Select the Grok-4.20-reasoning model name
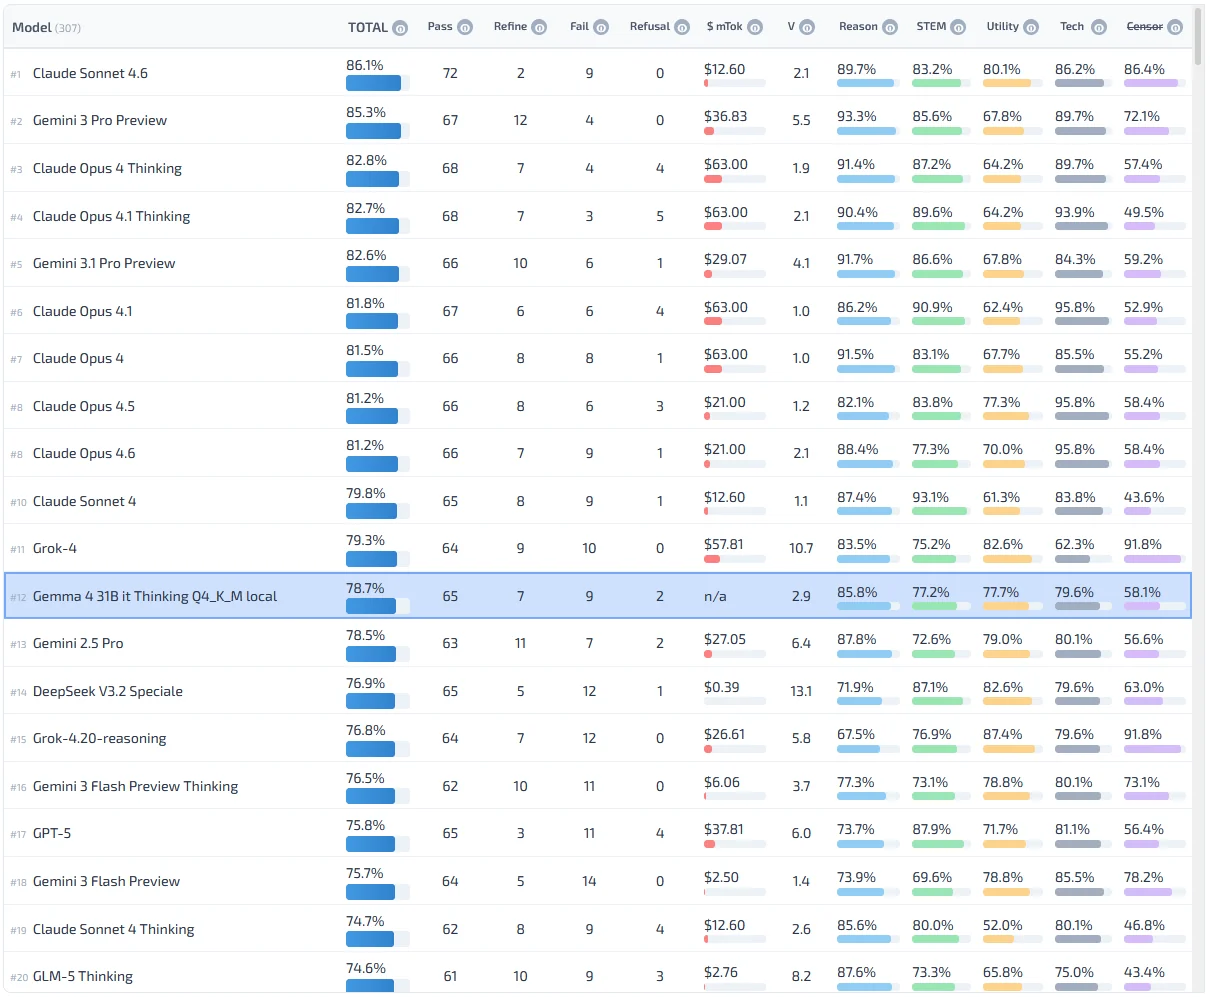 tap(99, 738)
